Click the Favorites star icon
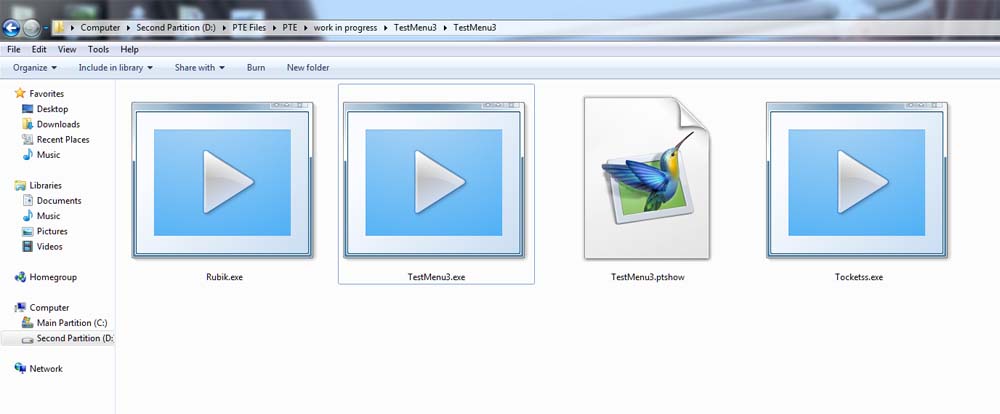1000x414 pixels. click(x=20, y=93)
